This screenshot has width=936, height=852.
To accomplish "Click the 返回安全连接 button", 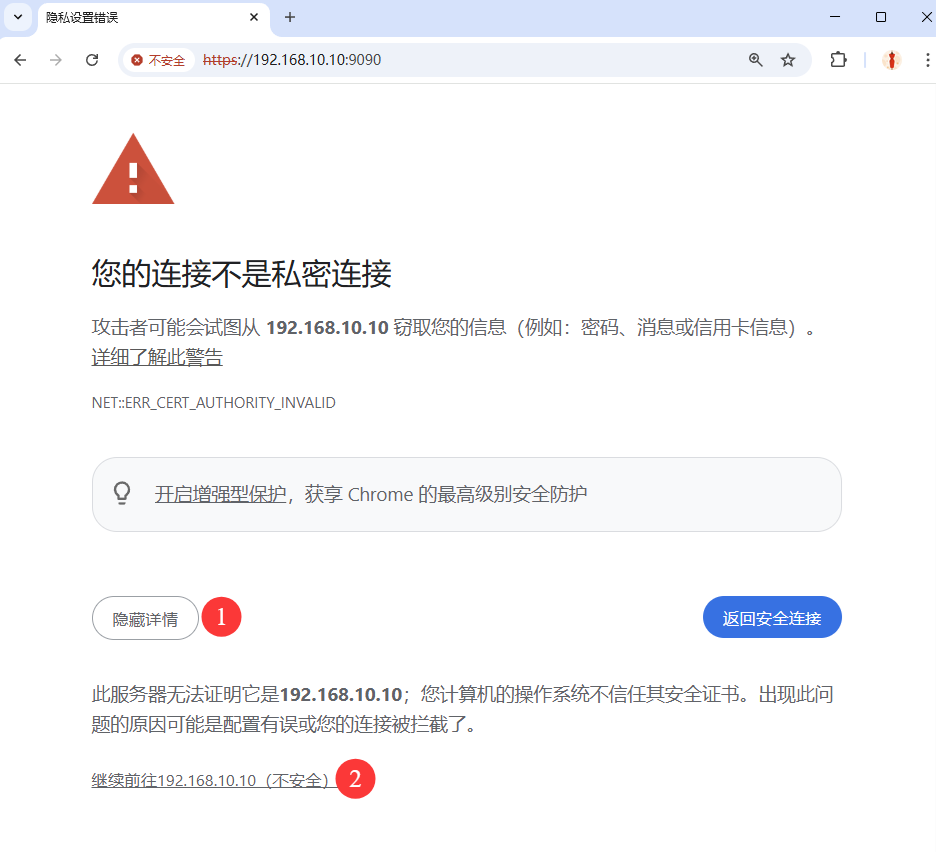I will pyautogui.click(x=772, y=617).
